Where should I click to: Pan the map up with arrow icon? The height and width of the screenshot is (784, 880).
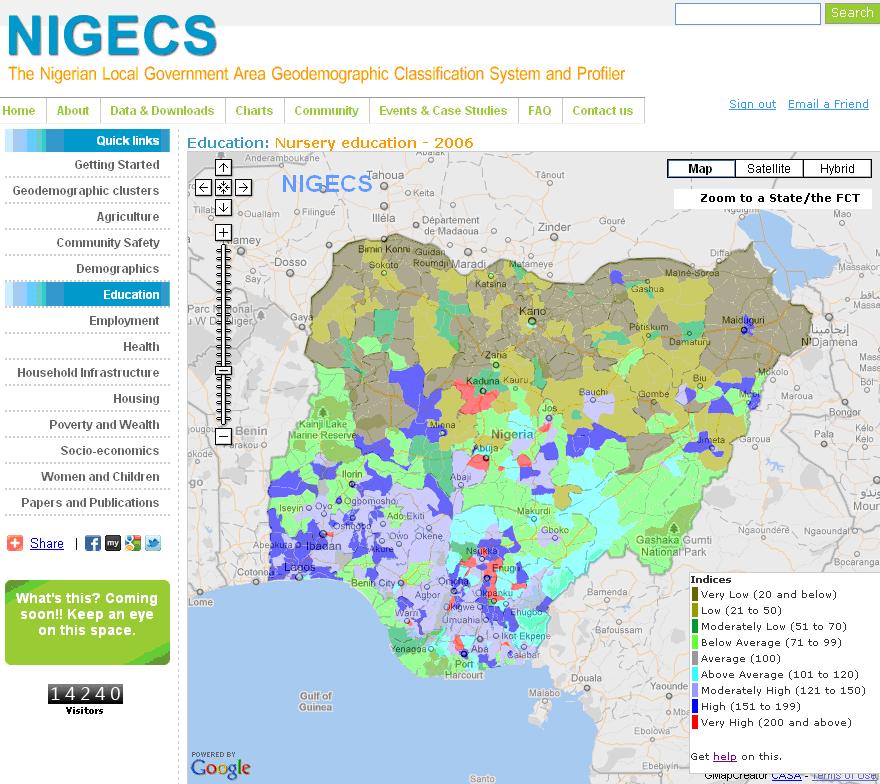point(223,167)
